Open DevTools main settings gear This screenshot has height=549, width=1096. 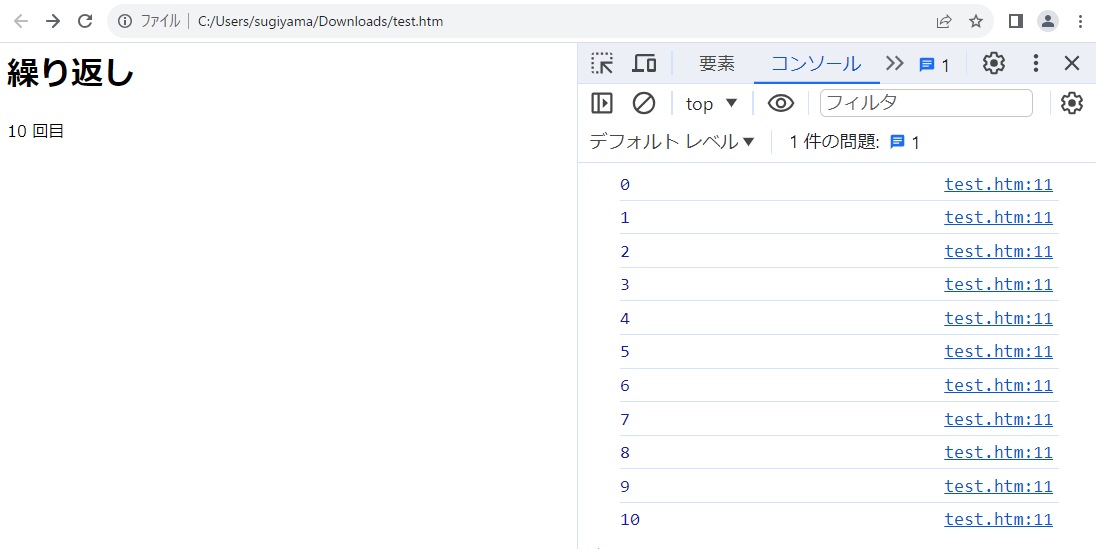click(x=993, y=64)
